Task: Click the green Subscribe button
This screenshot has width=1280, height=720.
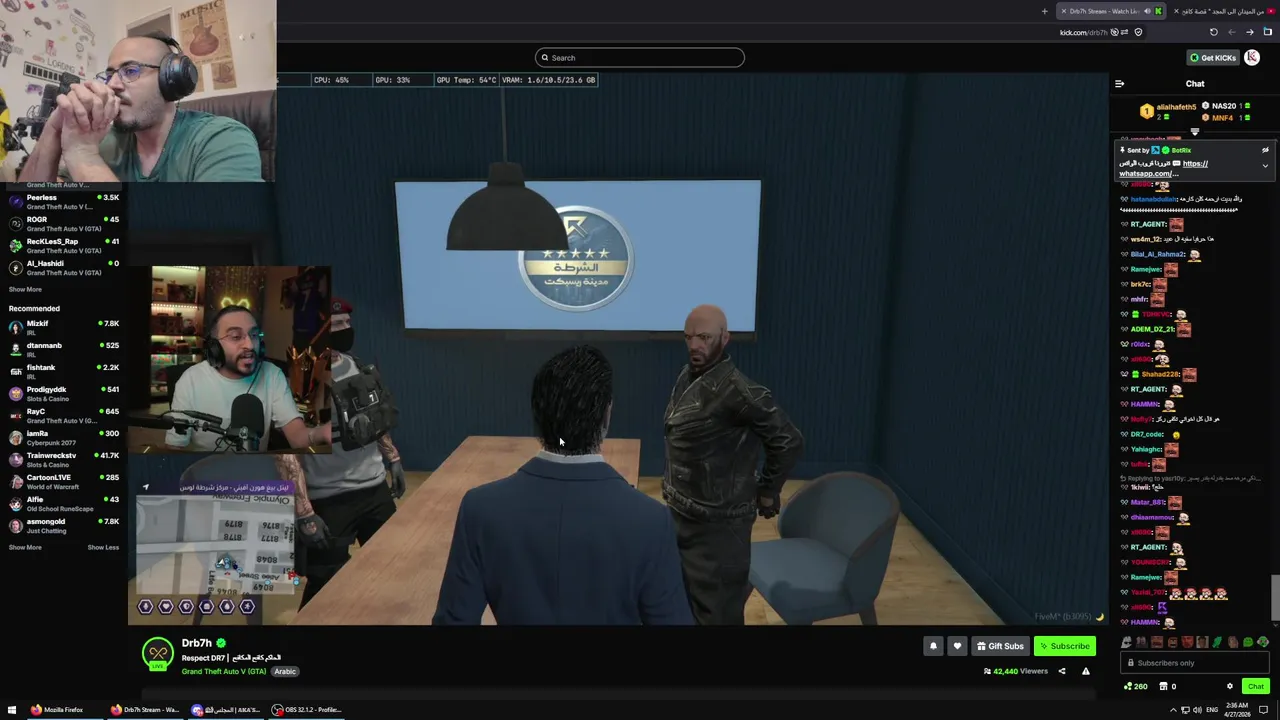Action: pyautogui.click(x=1065, y=646)
